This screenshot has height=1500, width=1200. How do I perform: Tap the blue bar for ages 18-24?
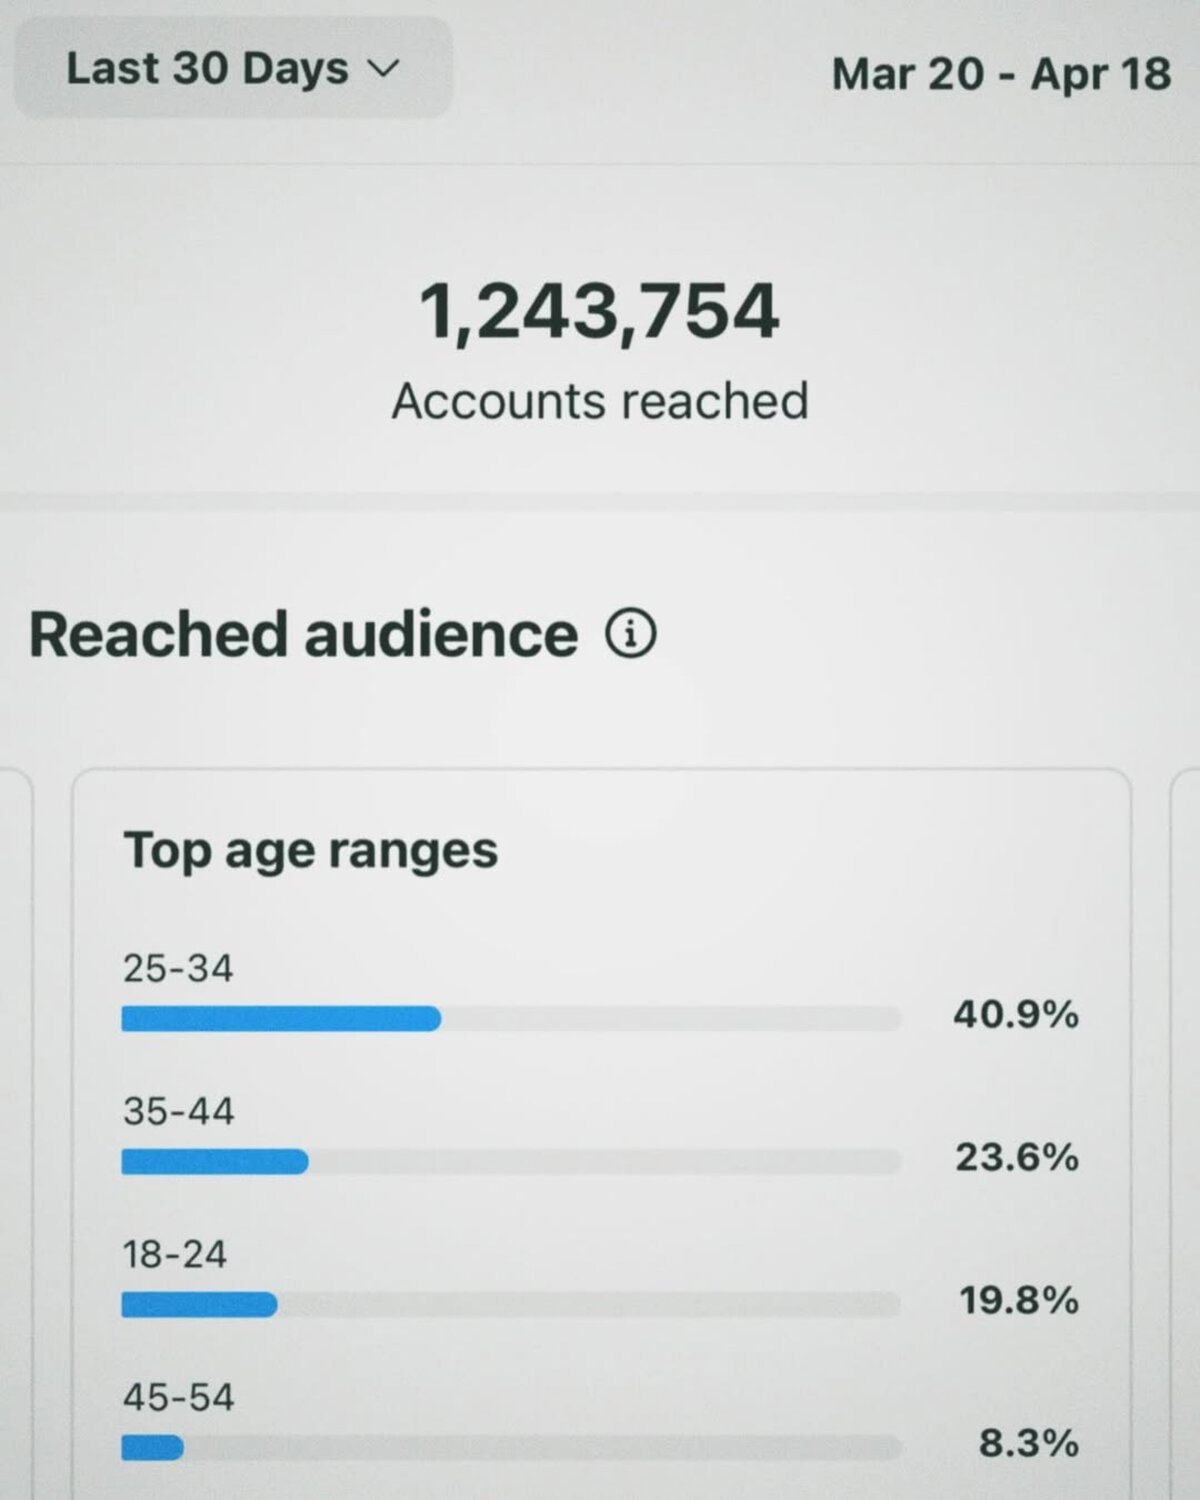(199, 1305)
